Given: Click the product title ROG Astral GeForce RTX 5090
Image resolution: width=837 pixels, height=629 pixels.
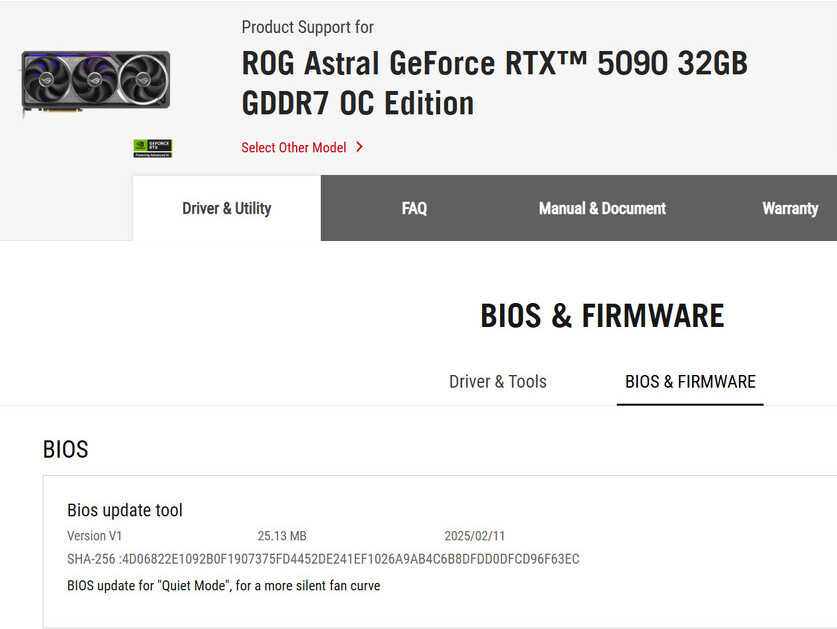Looking at the screenshot, I should [x=494, y=83].
